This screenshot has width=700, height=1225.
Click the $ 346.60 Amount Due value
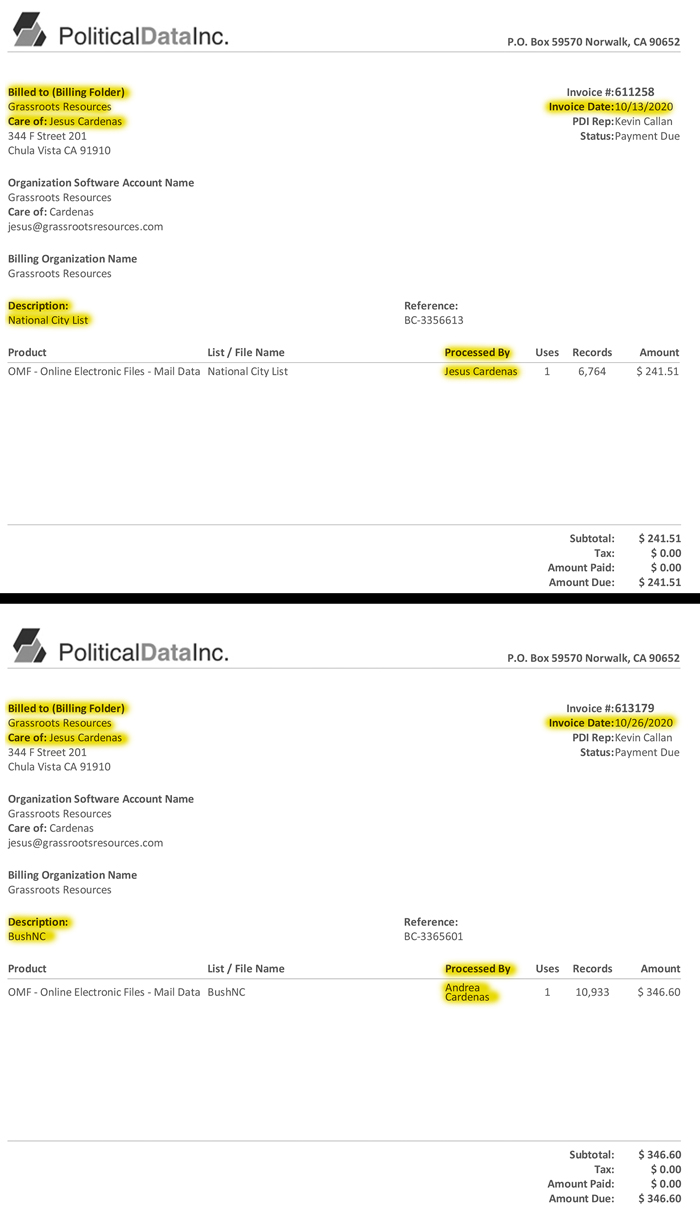click(x=658, y=1198)
